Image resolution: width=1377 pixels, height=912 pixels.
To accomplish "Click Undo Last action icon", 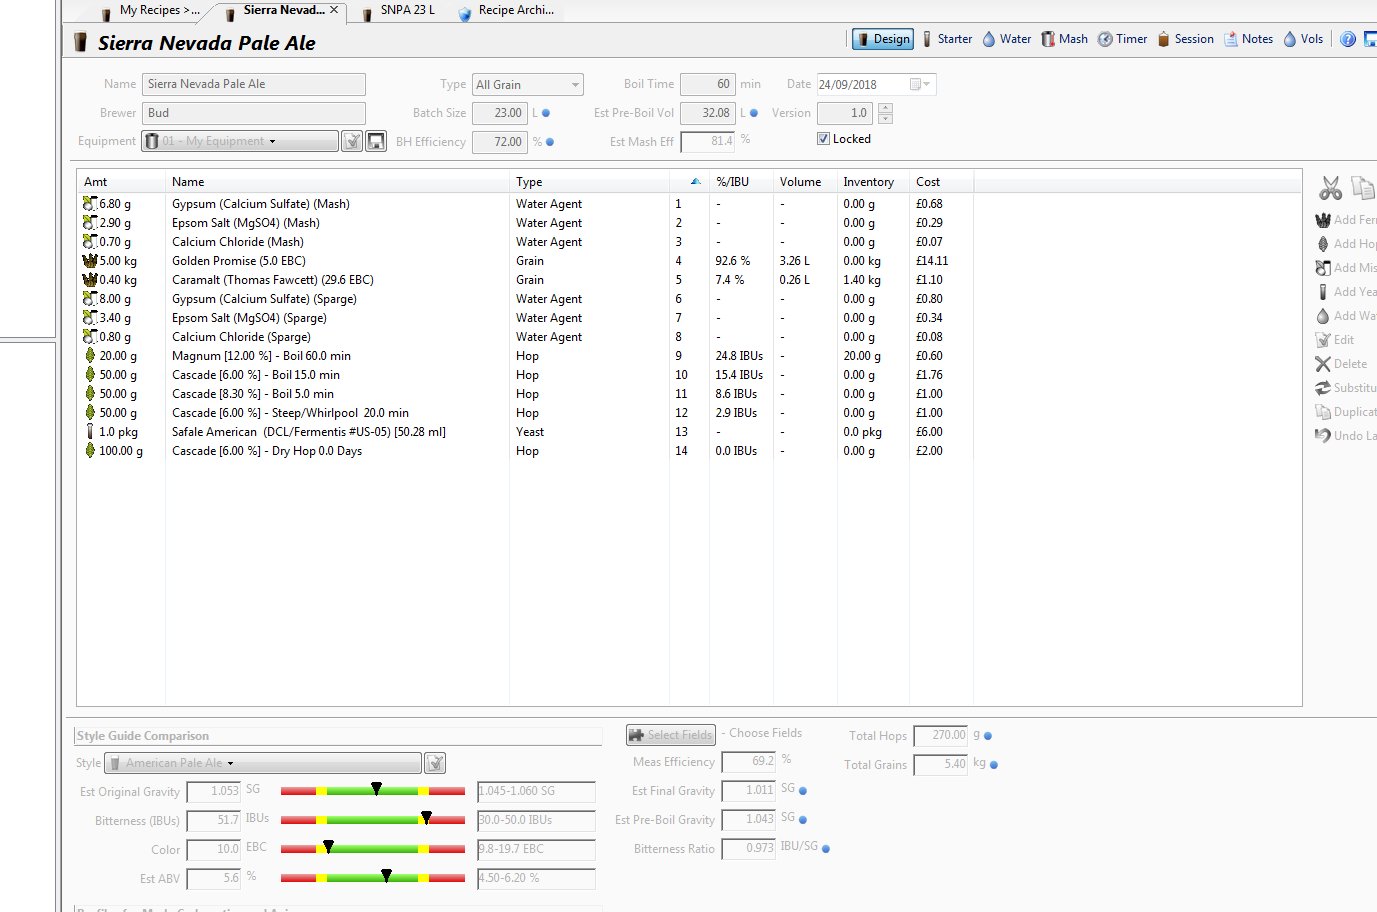I will click(x=1323, y=436).
